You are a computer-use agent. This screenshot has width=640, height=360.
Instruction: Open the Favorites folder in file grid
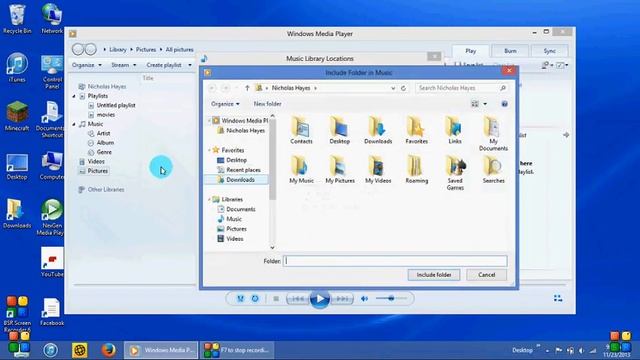[416, 131]
